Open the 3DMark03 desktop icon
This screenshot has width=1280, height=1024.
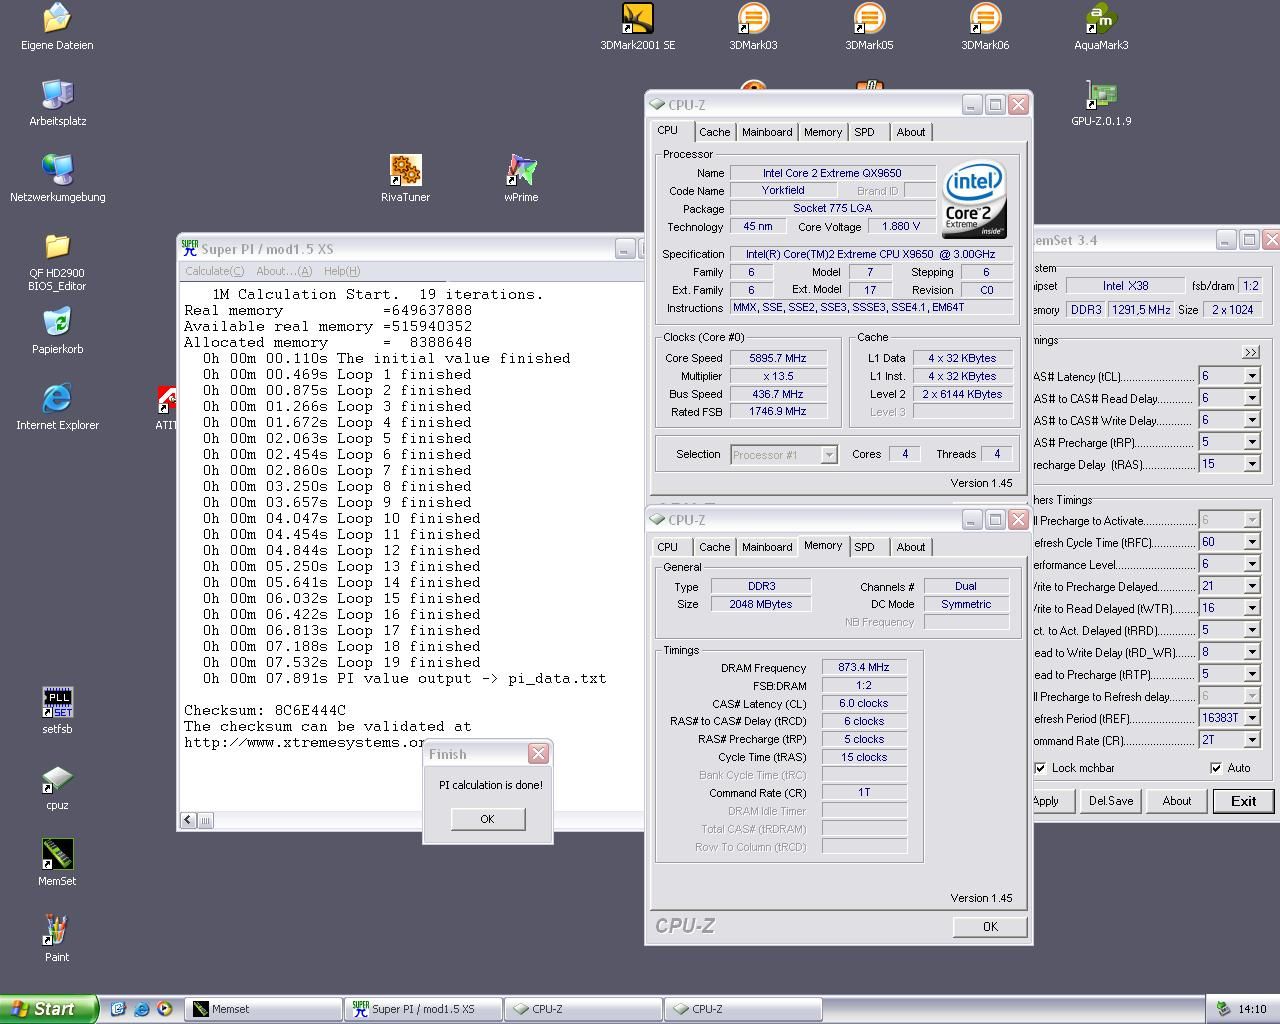pos(753,27)
